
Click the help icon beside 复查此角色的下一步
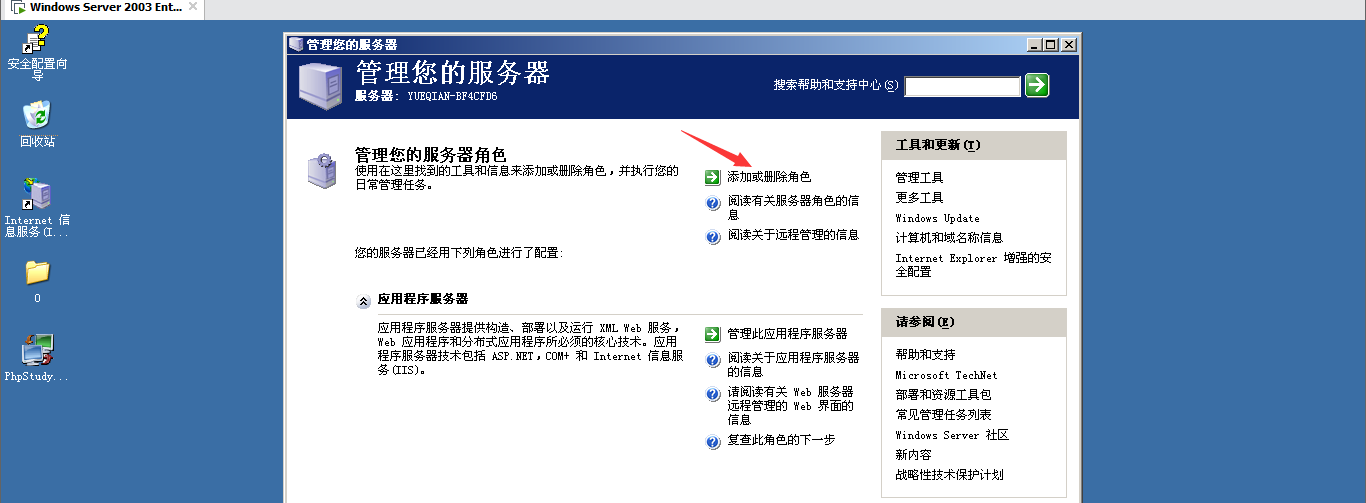(713, 441)
